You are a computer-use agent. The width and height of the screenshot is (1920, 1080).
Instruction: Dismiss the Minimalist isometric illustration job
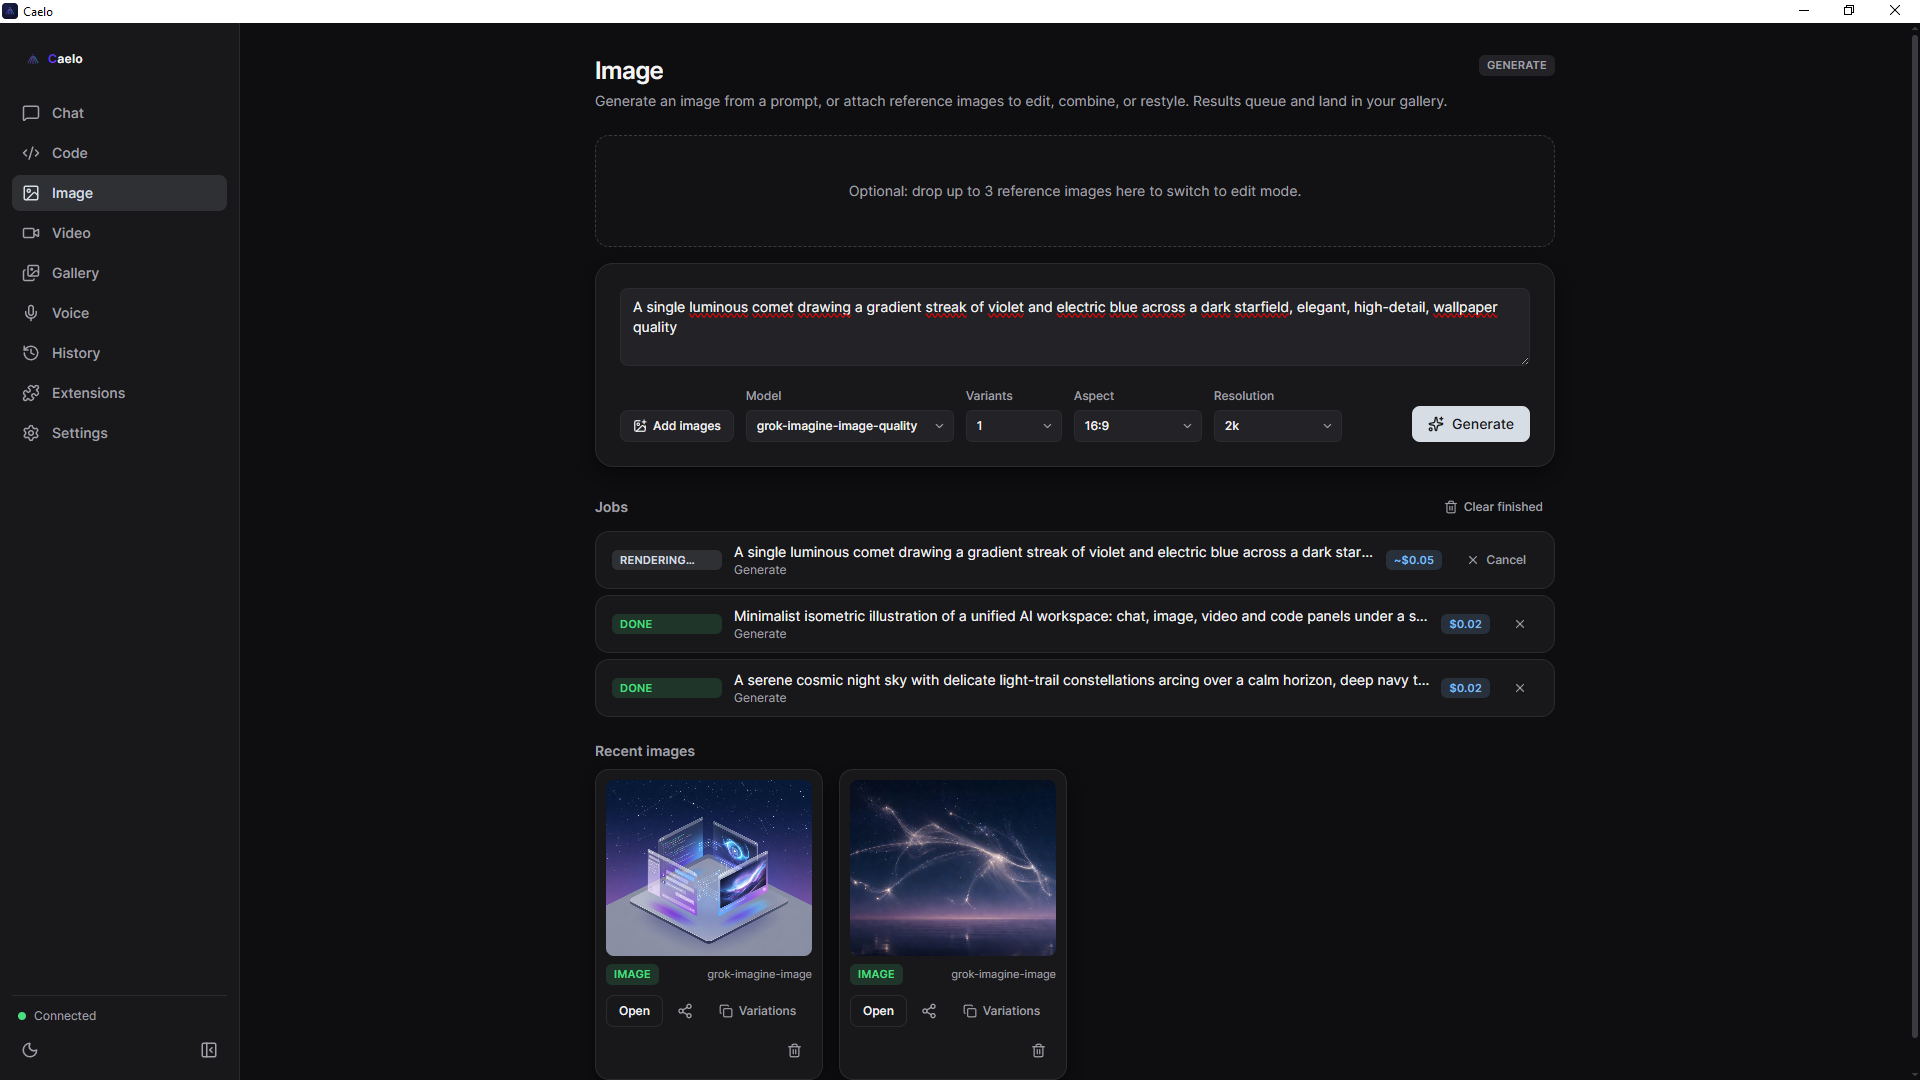tap(1520, 624)
